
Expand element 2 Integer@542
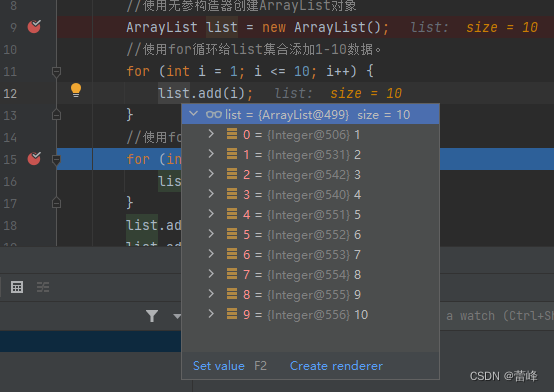(211, 174)
